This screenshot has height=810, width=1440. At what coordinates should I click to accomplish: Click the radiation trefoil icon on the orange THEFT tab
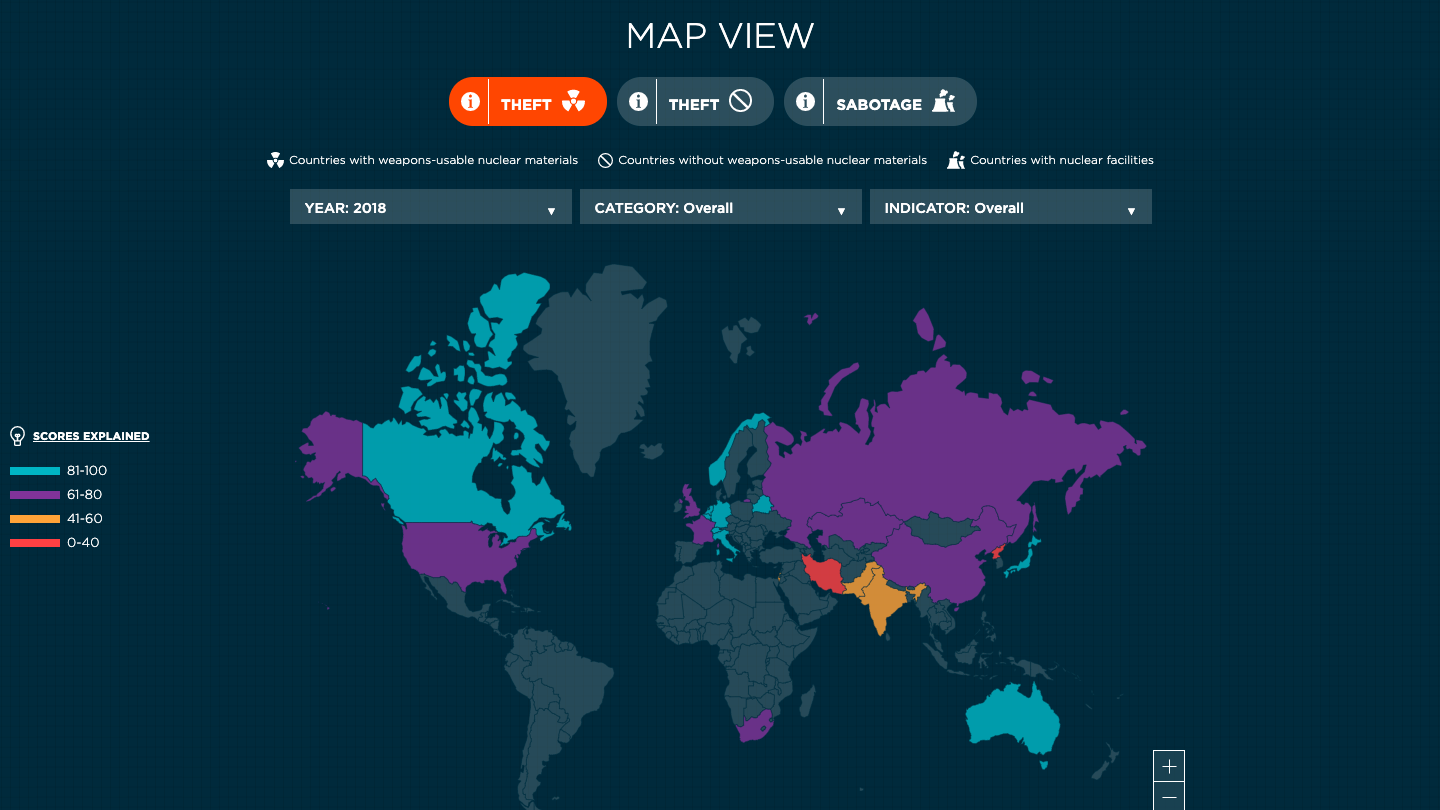click(x=573, y=102)
